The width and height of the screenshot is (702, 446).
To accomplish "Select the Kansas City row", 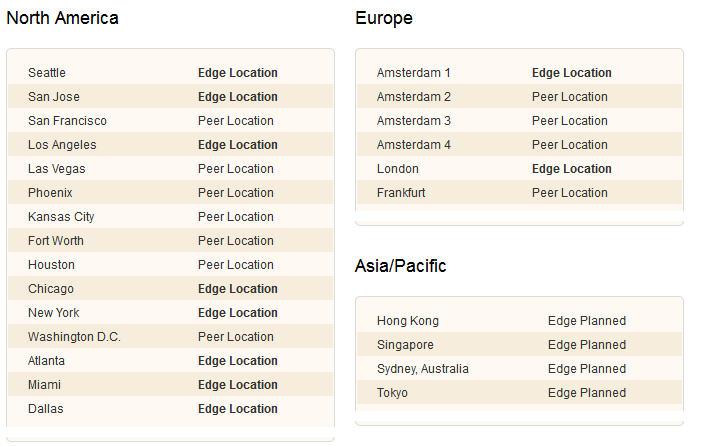I will coord(170,217).
